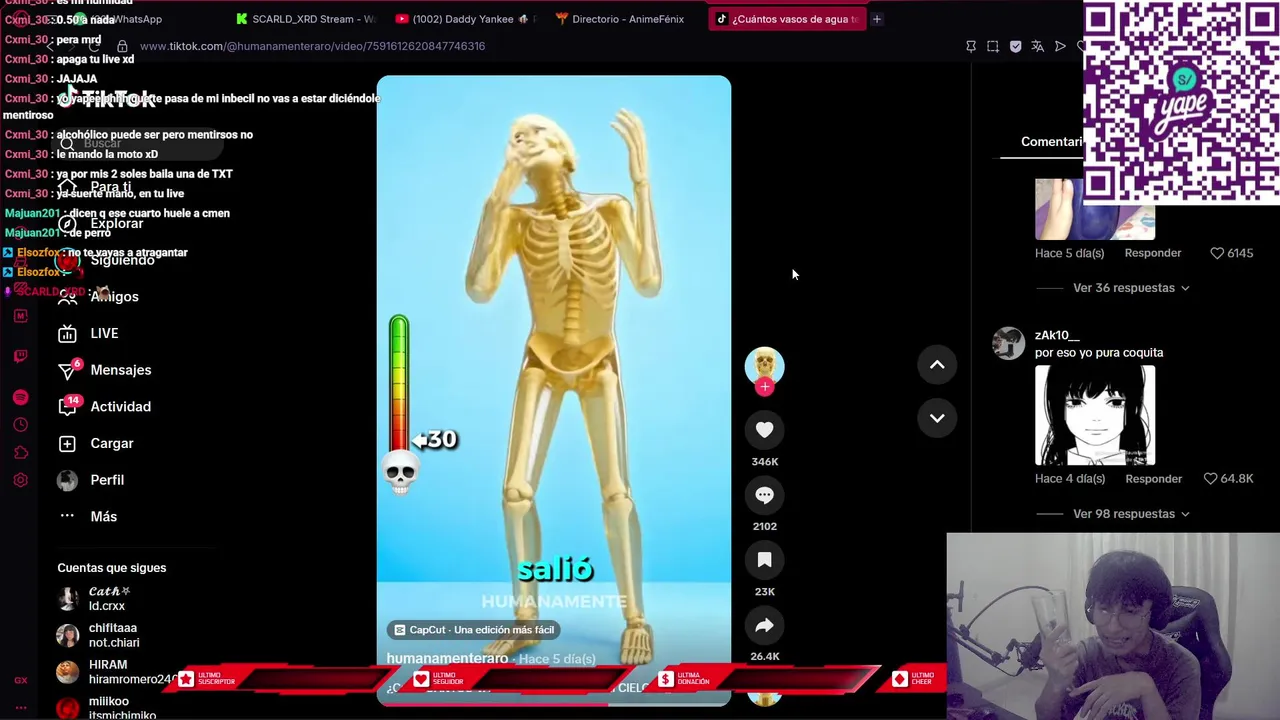Open Perfil in the sidebar
Image resolution: width=1280 pixels, height=720 pixels.
tap(107, 480)
